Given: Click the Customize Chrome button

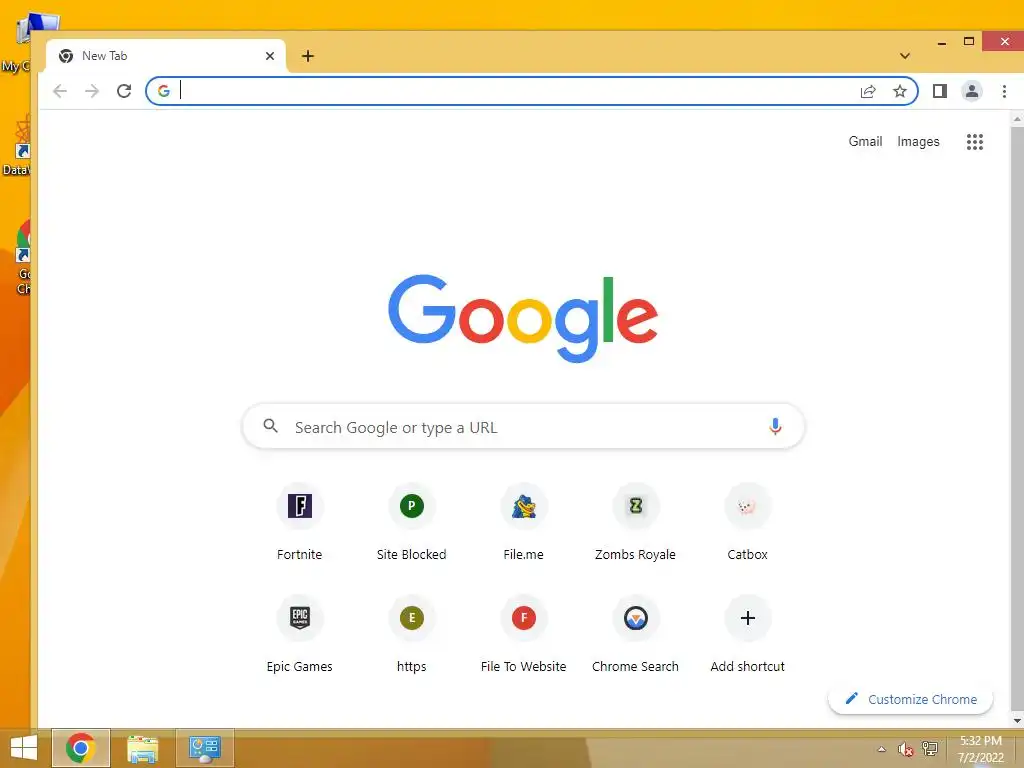Looking at the screenshot, I should (910, 699).
